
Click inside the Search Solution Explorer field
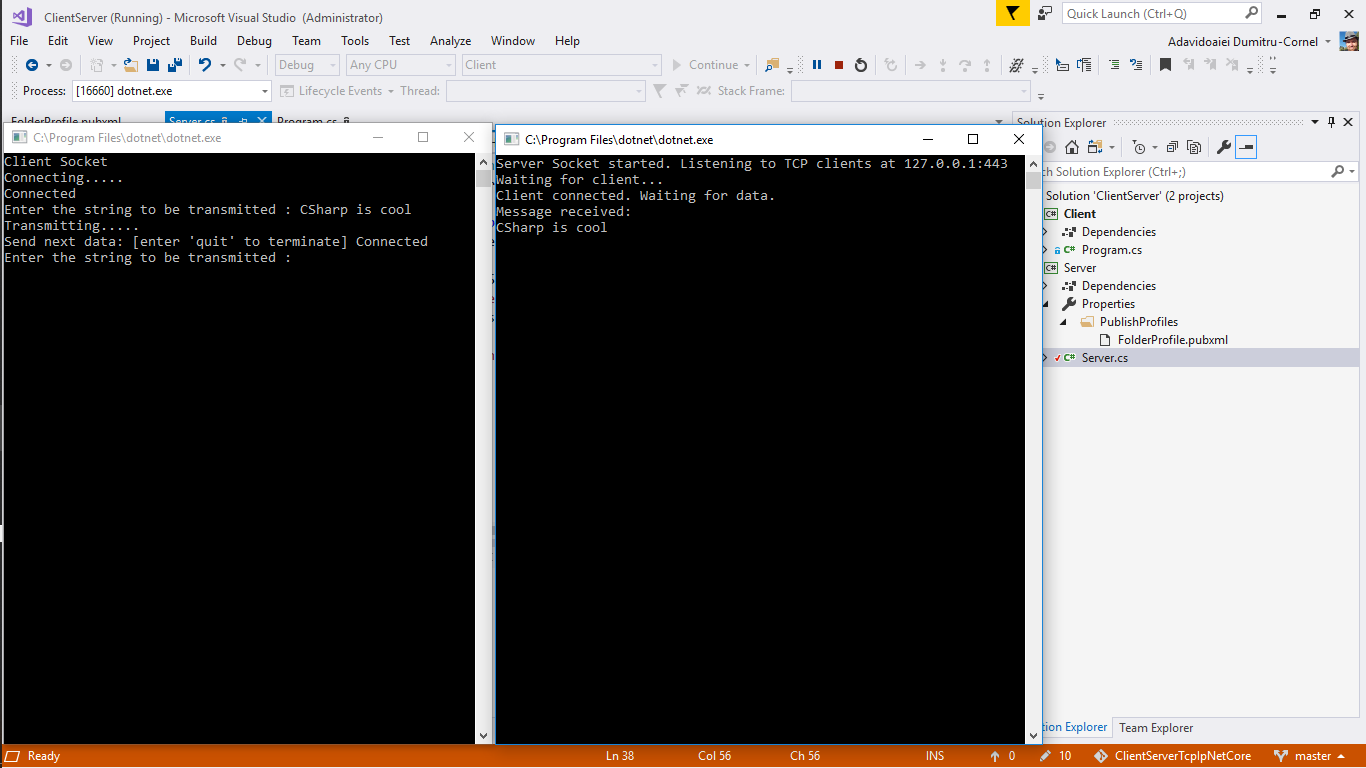click(x=1180, y=171)
